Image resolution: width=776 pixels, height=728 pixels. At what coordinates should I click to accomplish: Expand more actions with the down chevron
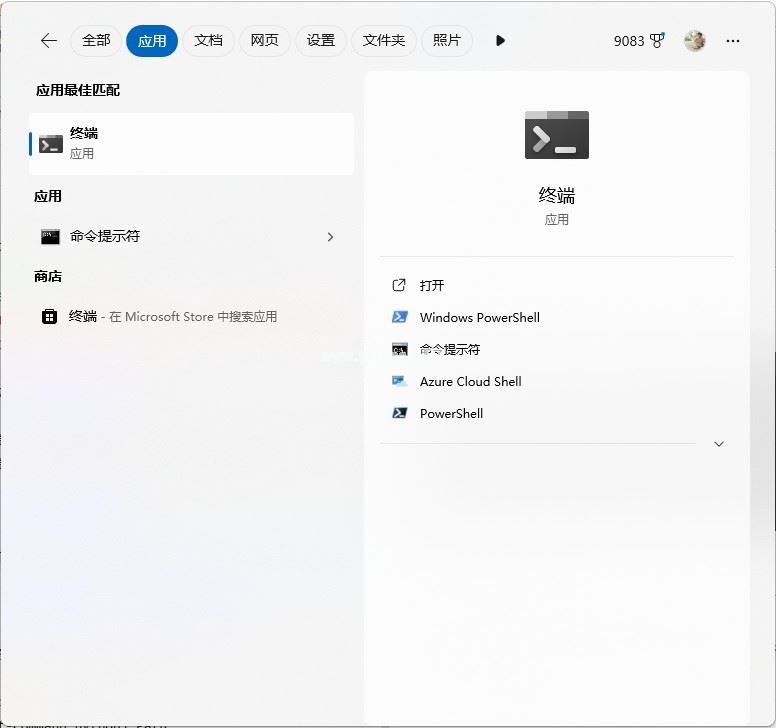point(719,444)
